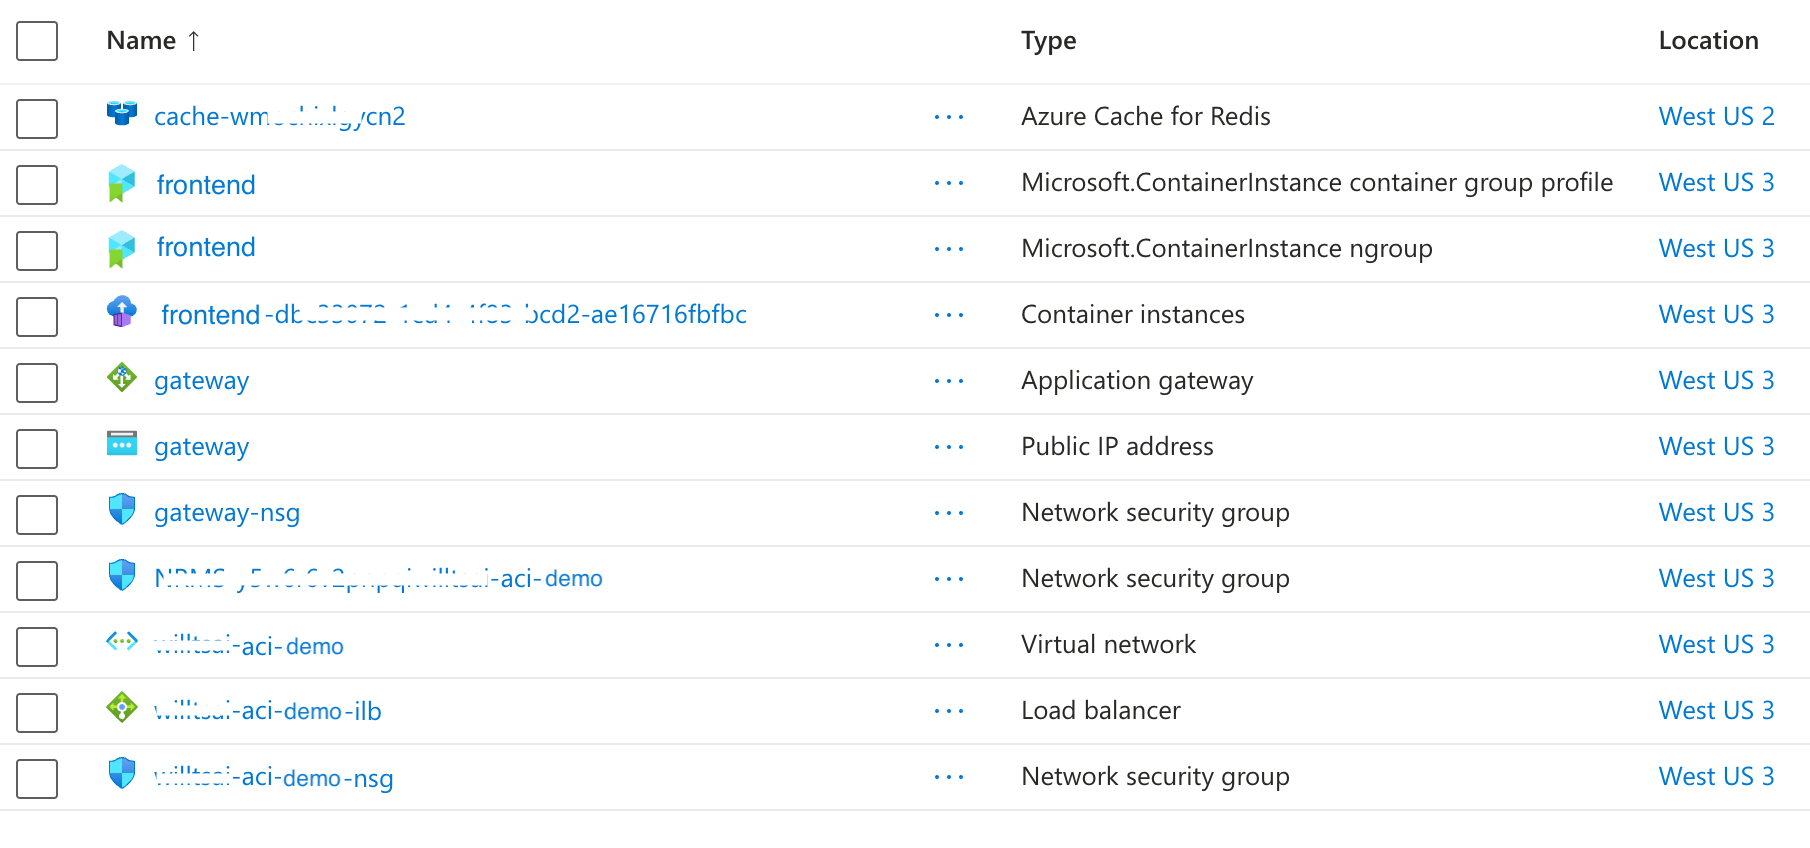Click the 'Microsoft.ContainerInstance ngroup' type text

1227,249
